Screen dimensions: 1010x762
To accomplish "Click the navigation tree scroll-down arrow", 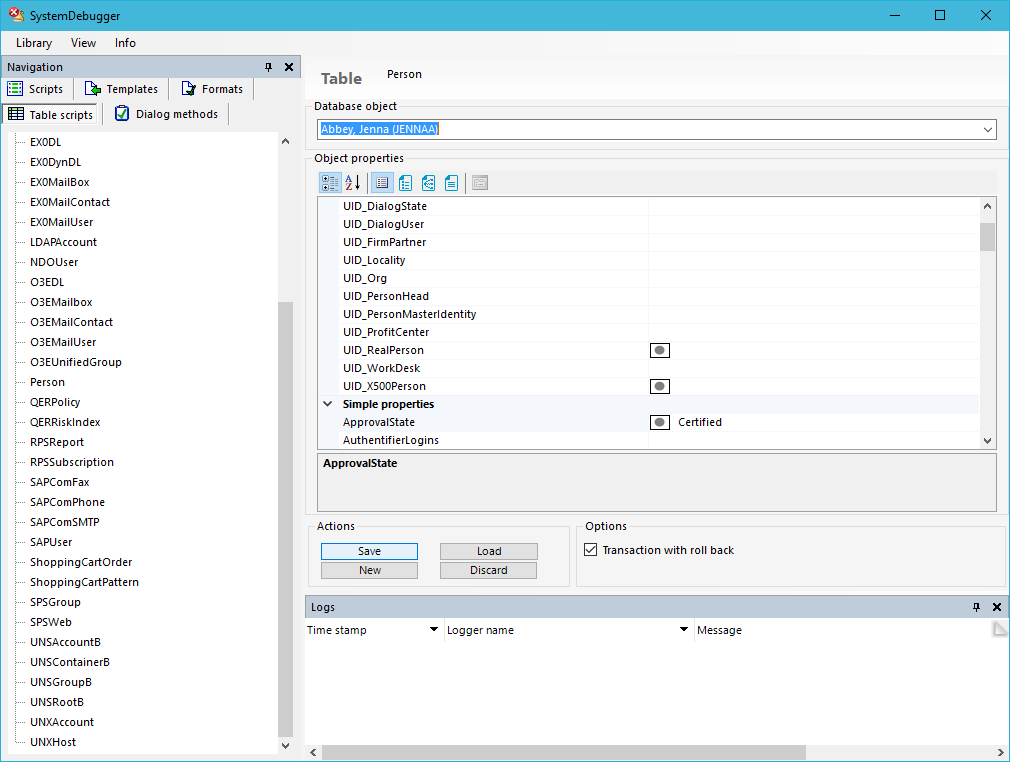I will [x=285, y=745].
